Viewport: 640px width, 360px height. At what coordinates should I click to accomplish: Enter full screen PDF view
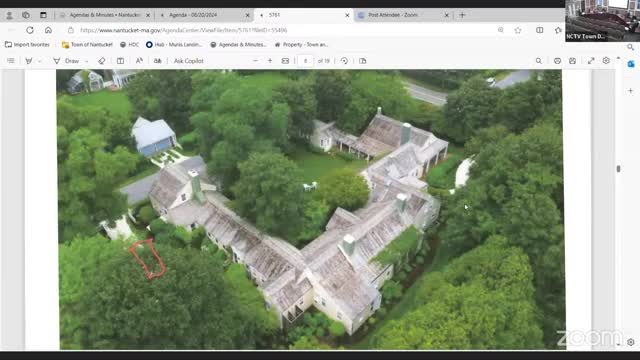[x=591, y=61]
